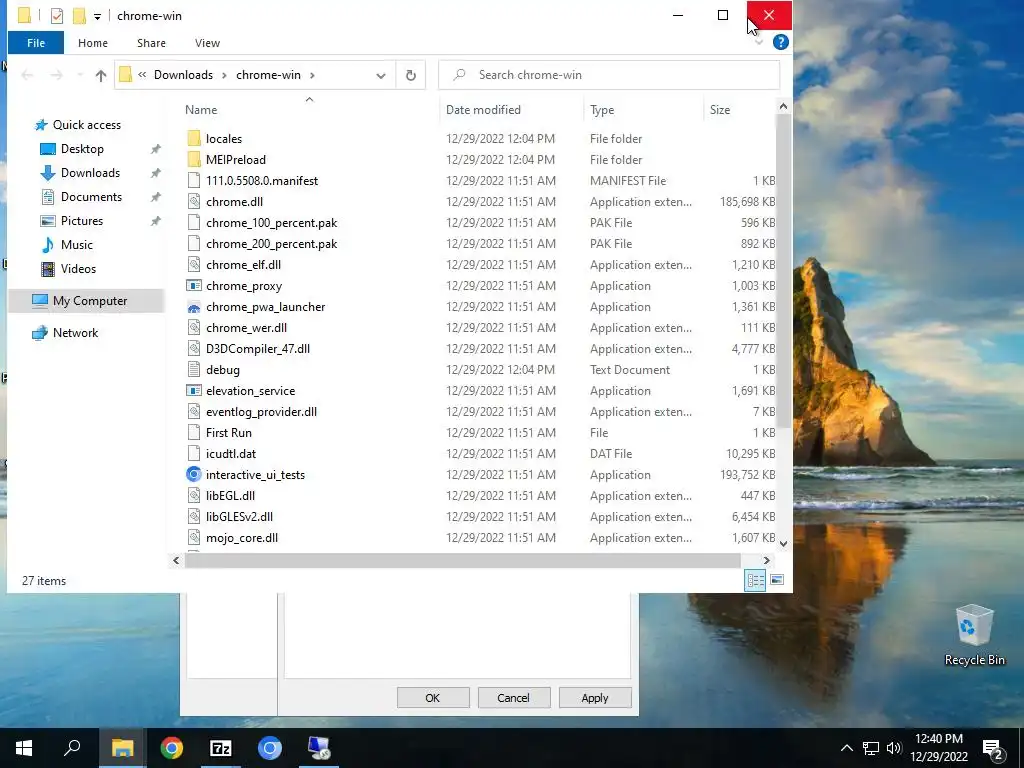
Task: Open the Share ribbon tab
Action: (x=151, y=43)
